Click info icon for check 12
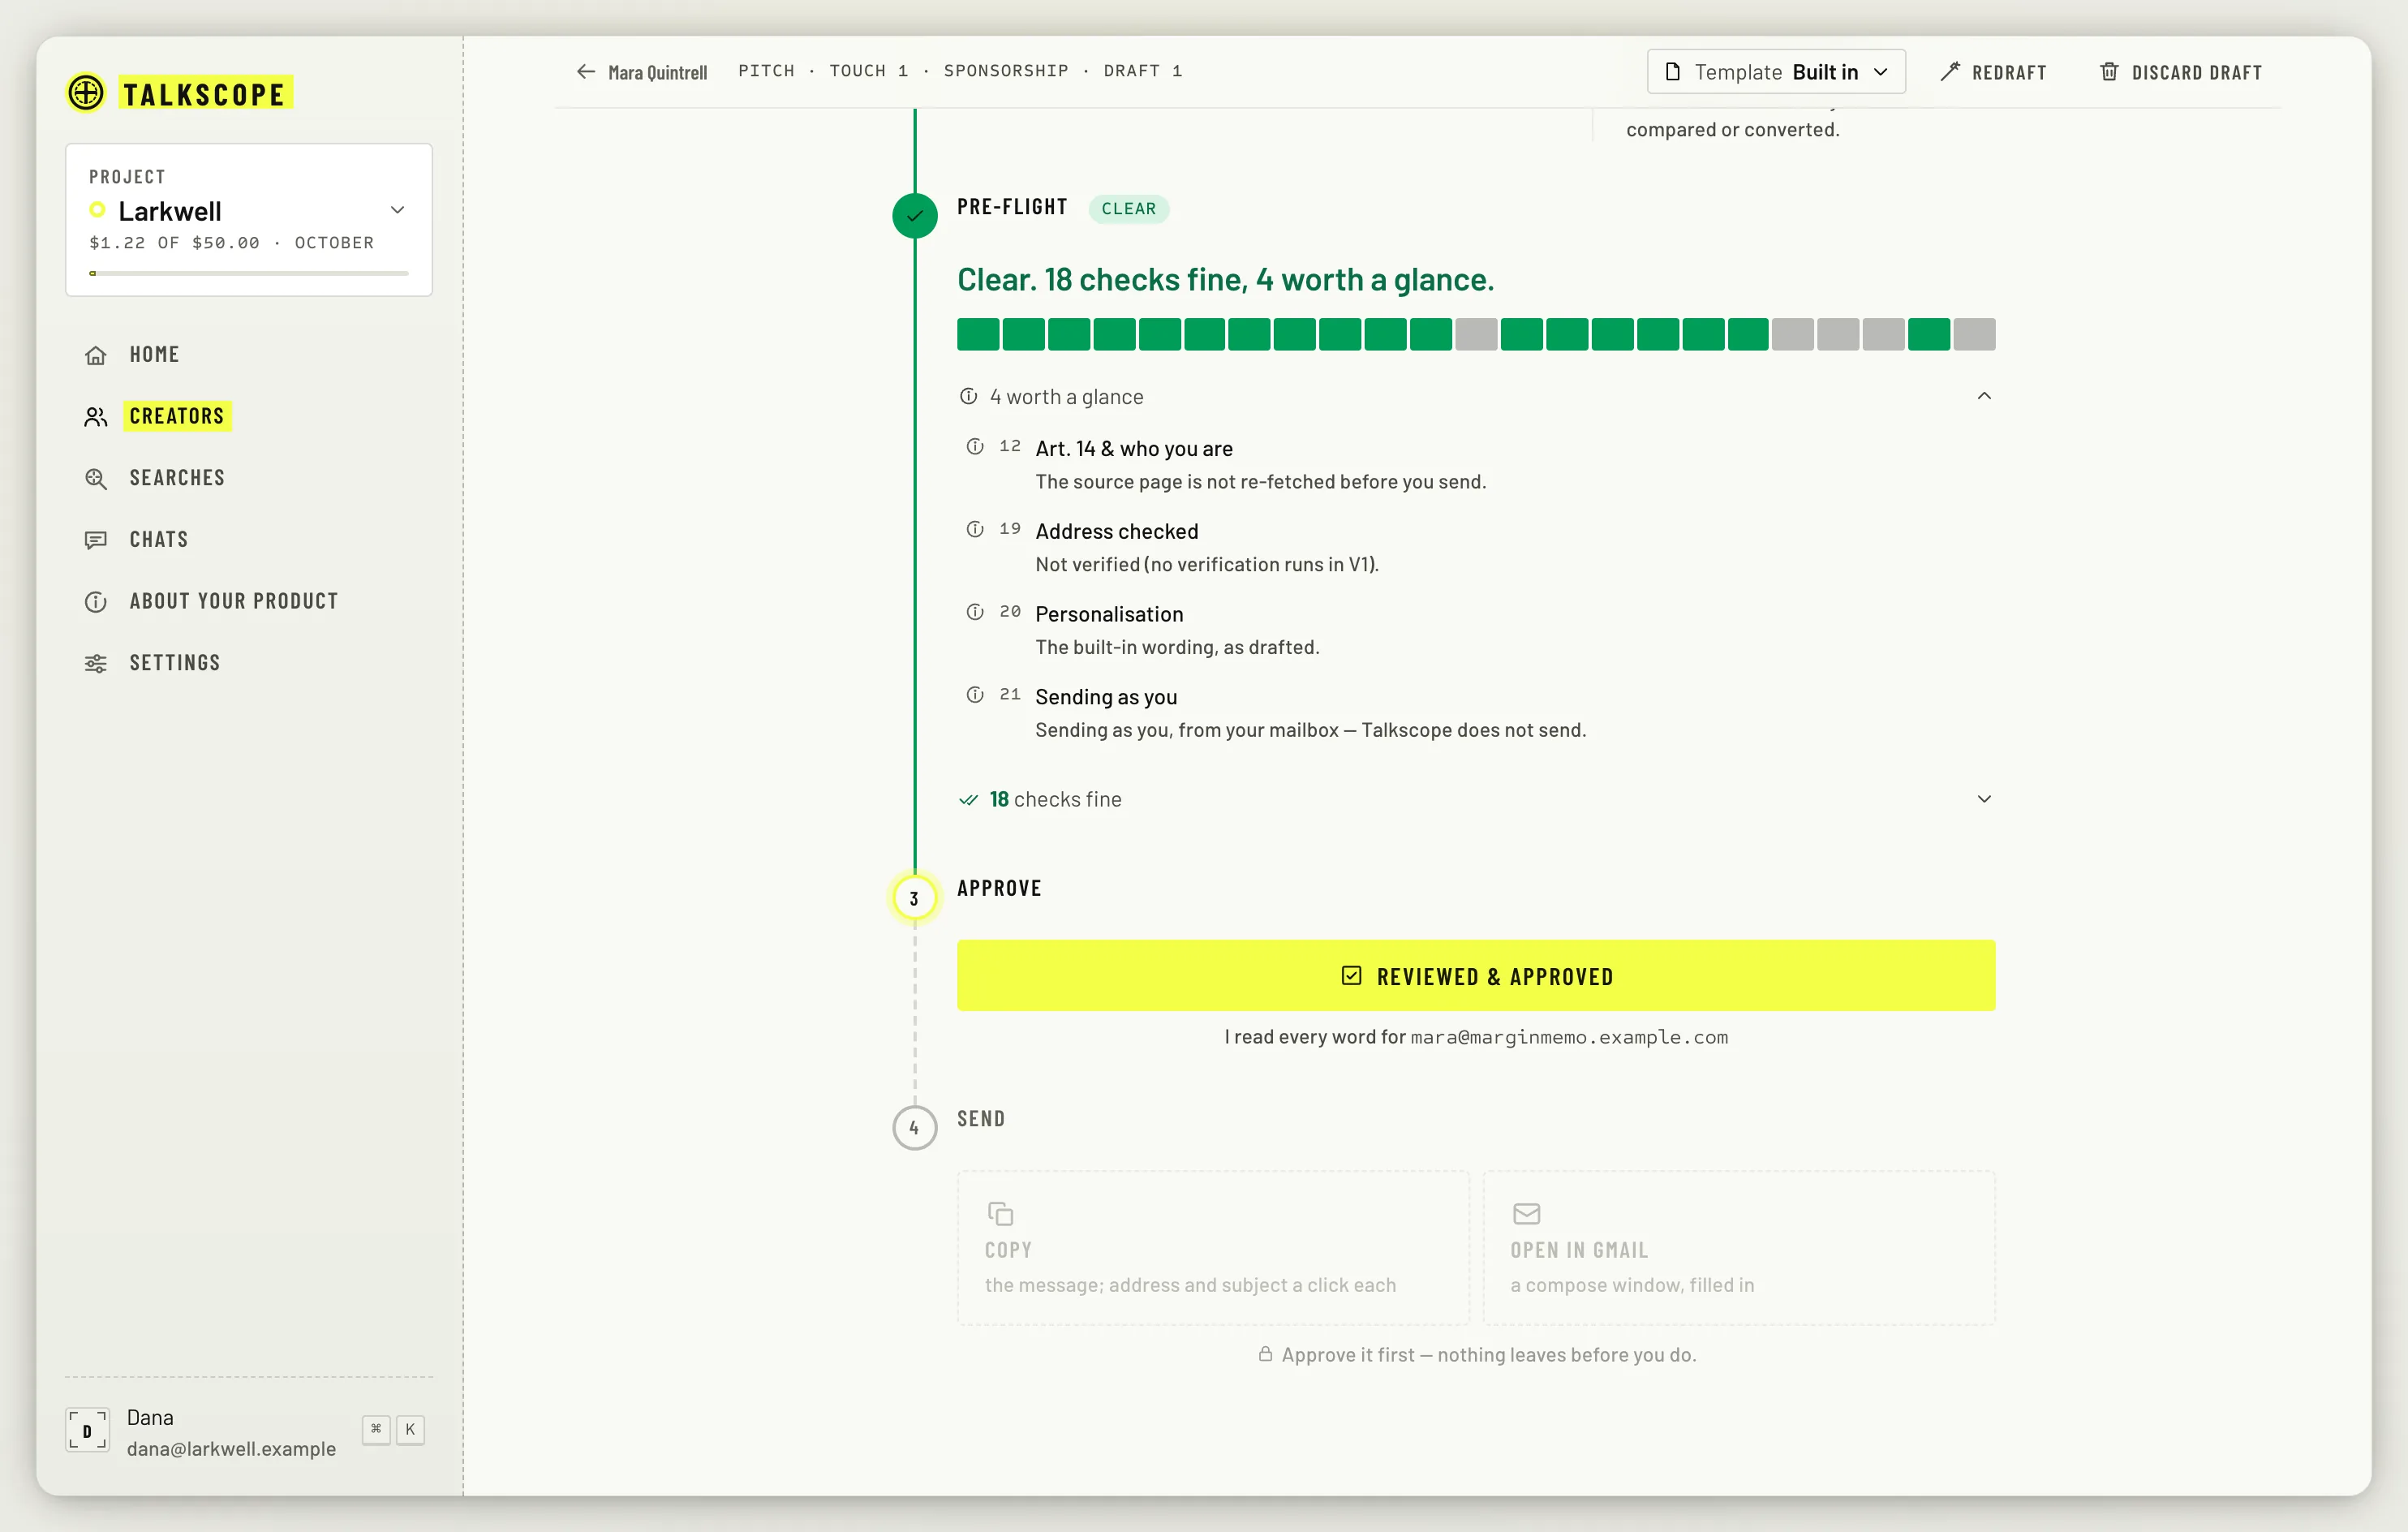The height and width of the screenshot is (1532, 2408). (x=975, y=447)
